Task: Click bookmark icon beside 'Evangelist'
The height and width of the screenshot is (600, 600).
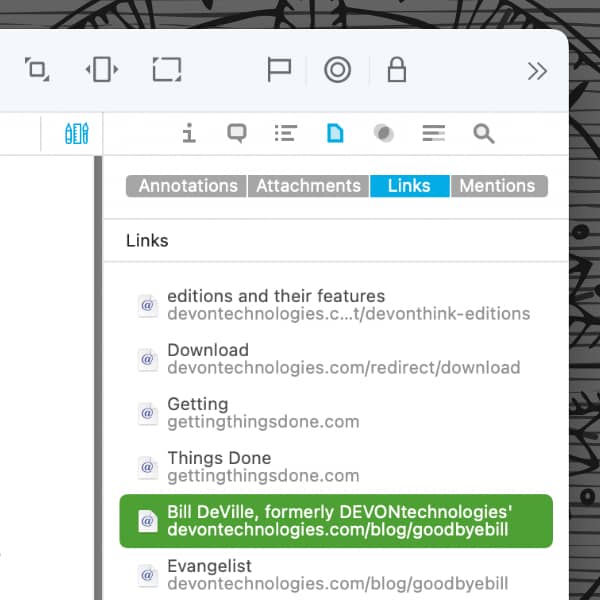Action: [148, 575]
